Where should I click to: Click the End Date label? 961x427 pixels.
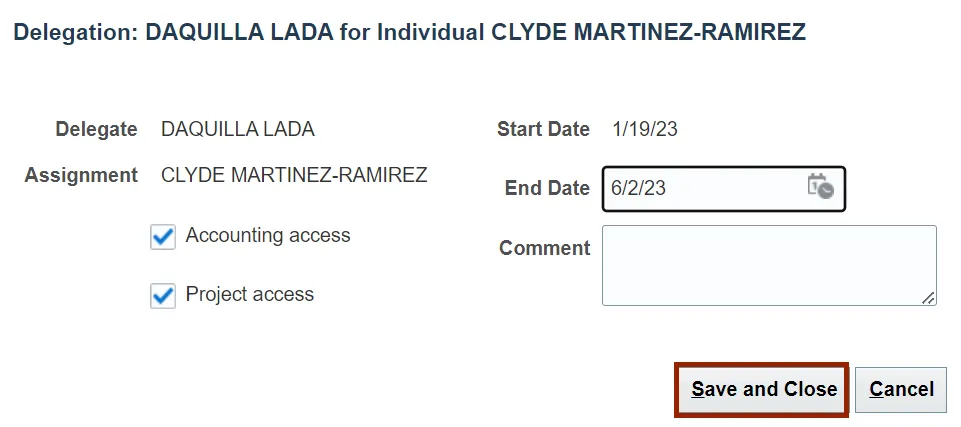pyautogui.click(x=547, y=188)
